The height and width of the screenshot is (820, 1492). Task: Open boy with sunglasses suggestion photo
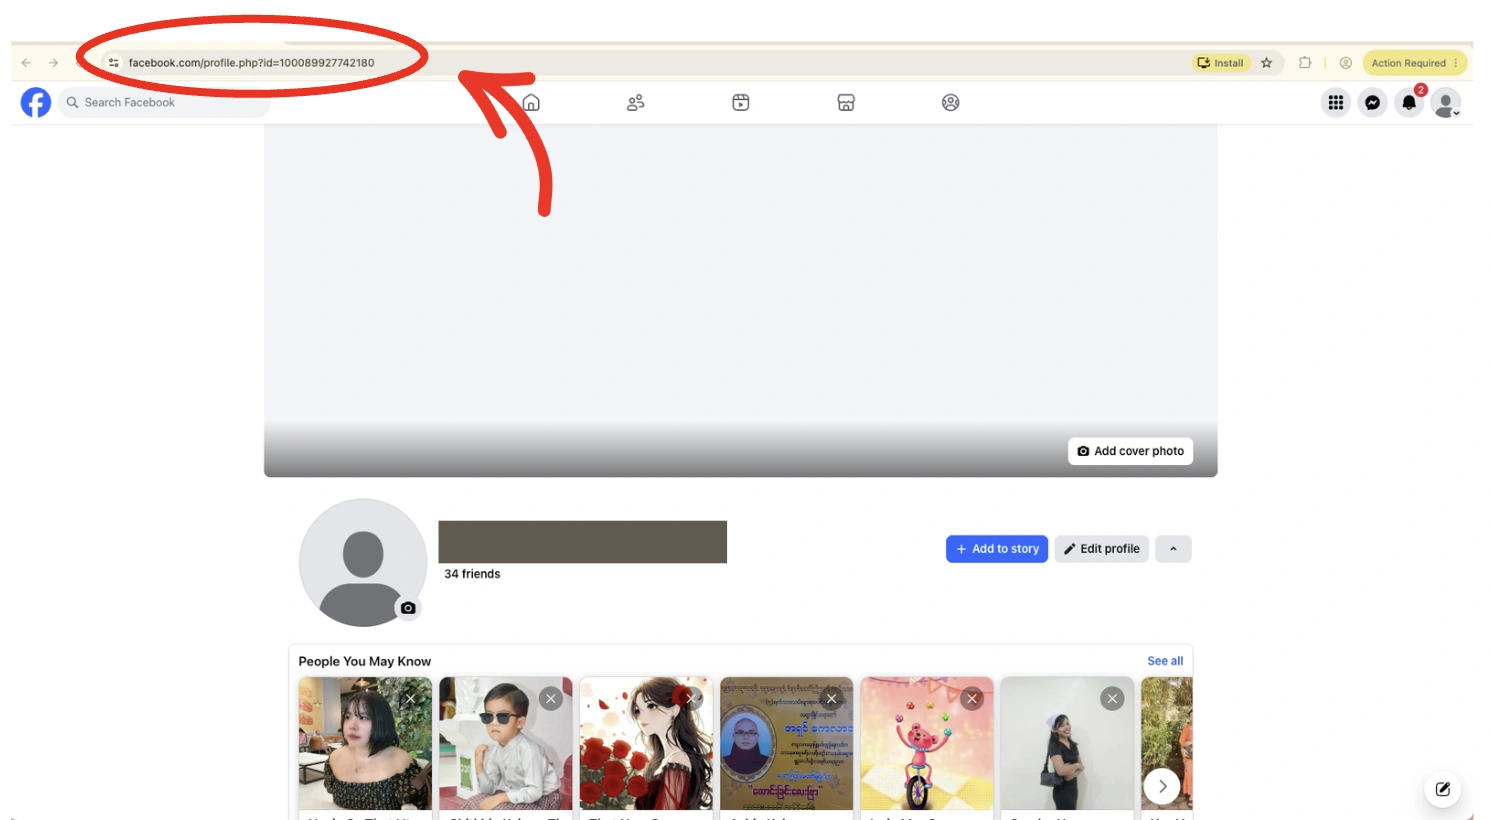point(506,744)
